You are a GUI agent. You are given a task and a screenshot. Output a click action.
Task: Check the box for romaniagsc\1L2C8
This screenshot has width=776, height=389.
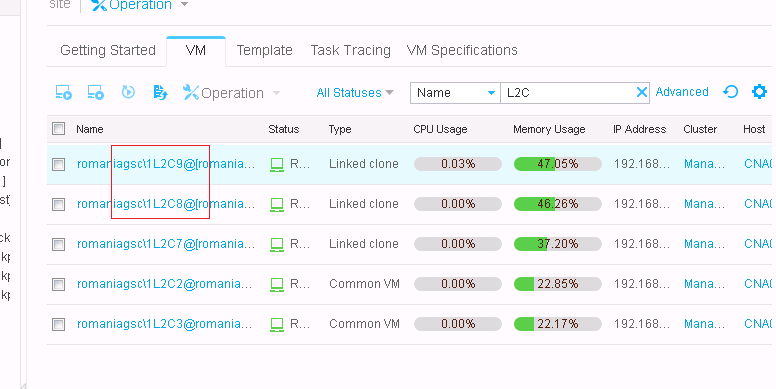(x=58, y=204)
